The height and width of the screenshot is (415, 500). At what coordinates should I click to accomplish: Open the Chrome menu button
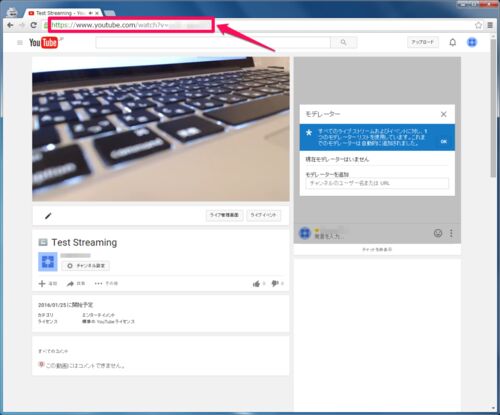pyautogui.click(x=490, y=25)
